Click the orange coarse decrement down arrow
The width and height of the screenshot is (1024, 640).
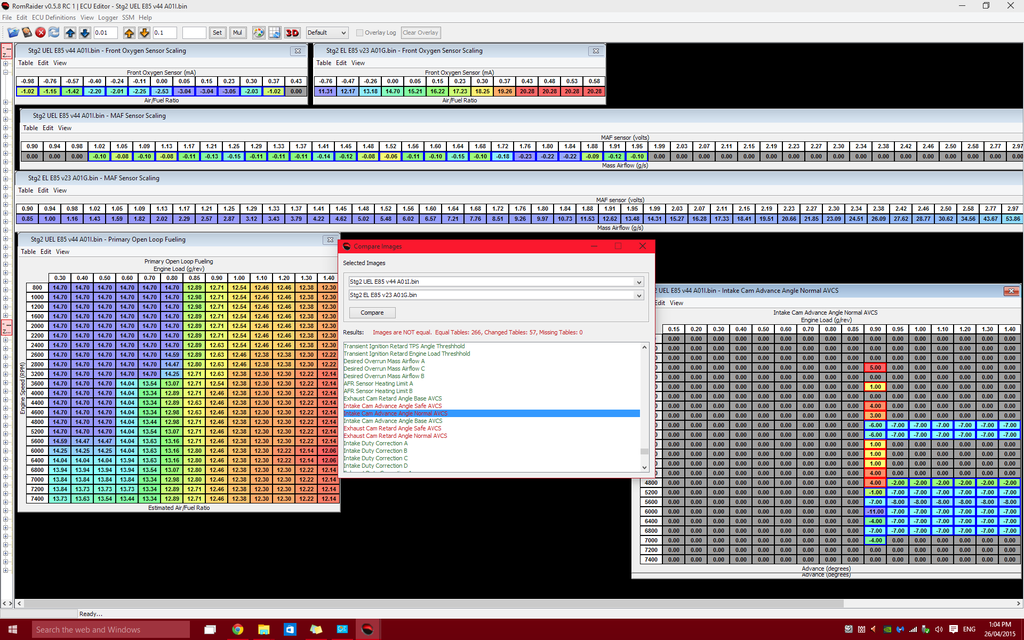point(145,32)
